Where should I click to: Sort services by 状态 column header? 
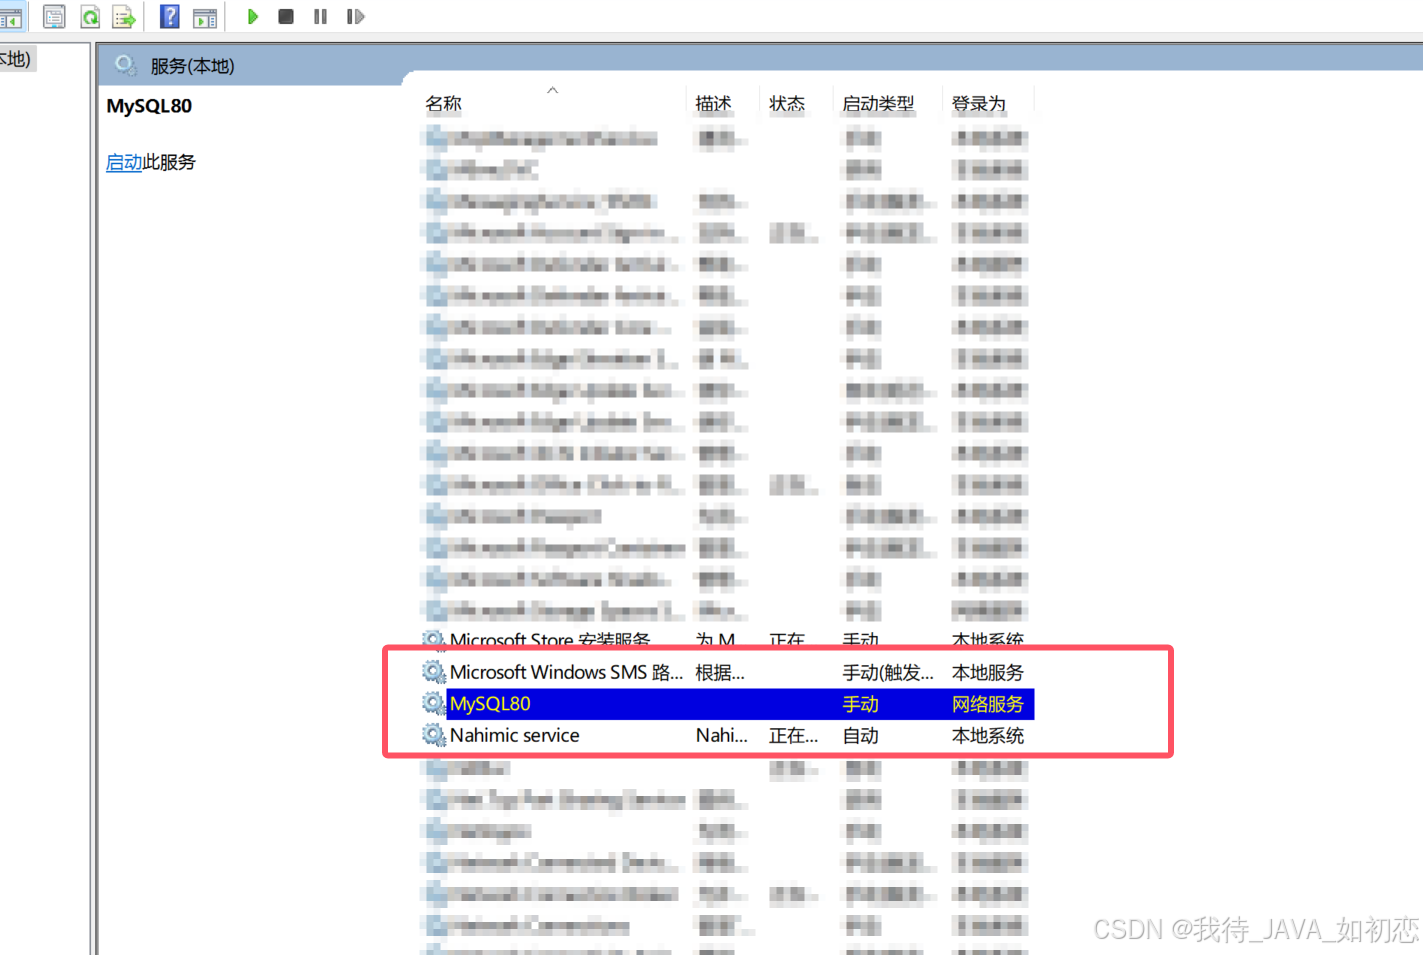click(787, 102)
